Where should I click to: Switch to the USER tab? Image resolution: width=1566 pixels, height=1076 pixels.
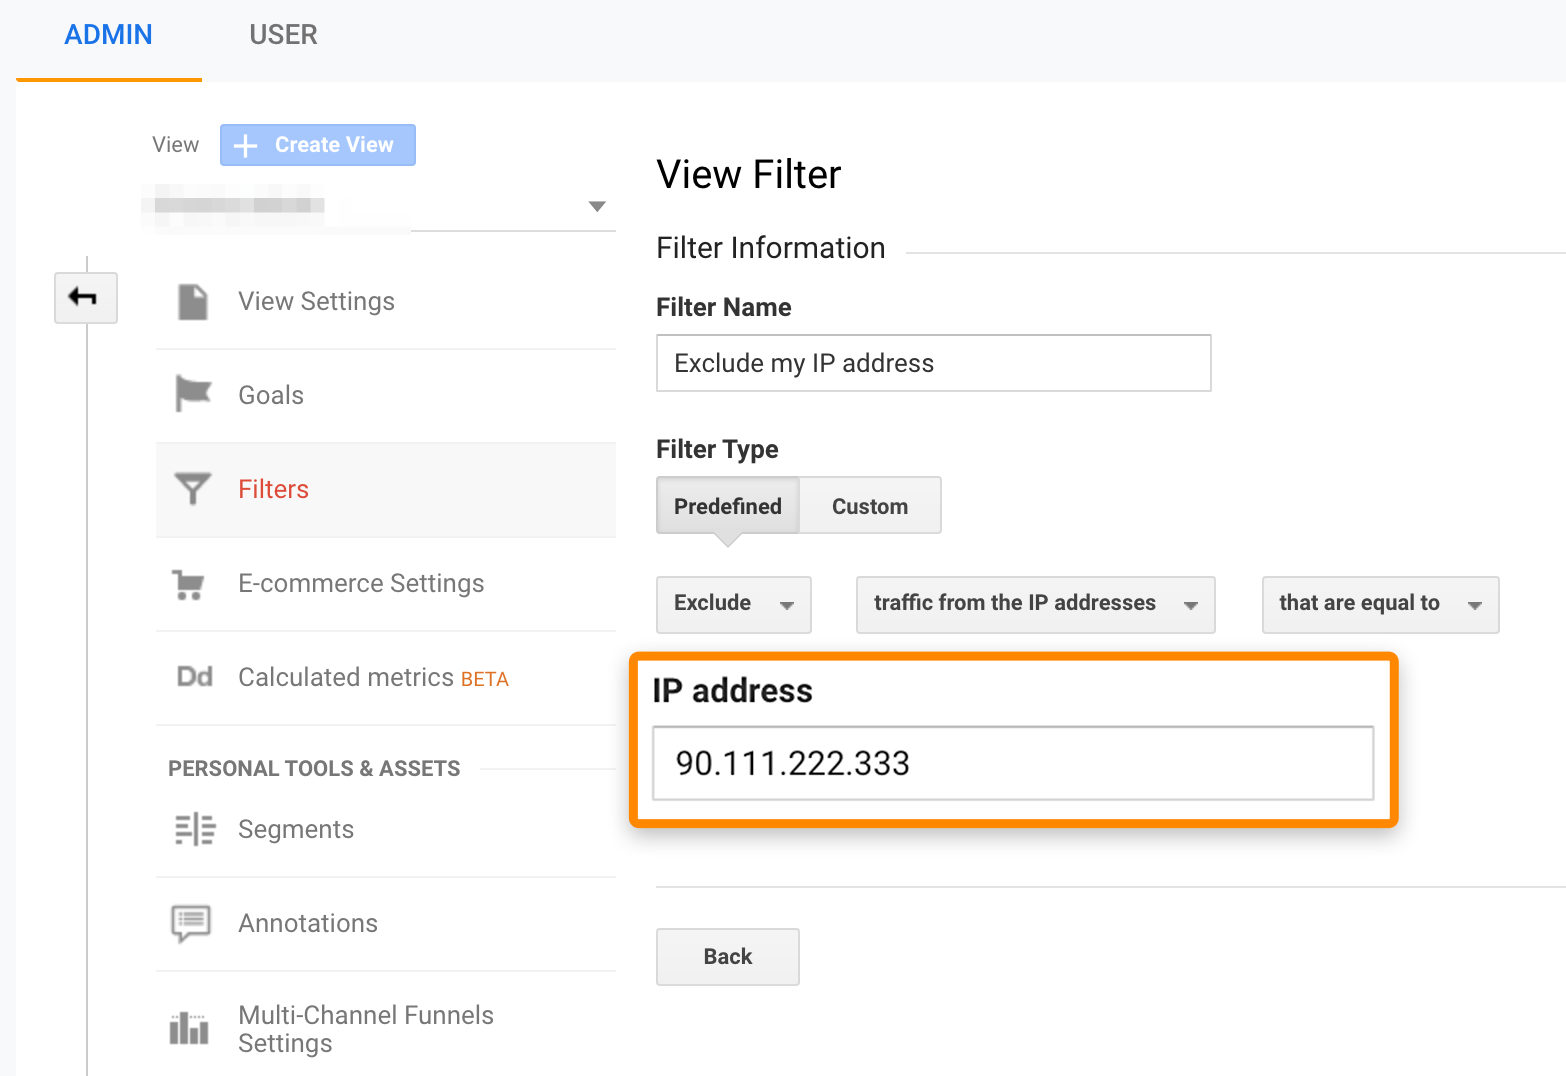(x=283, y=34)
